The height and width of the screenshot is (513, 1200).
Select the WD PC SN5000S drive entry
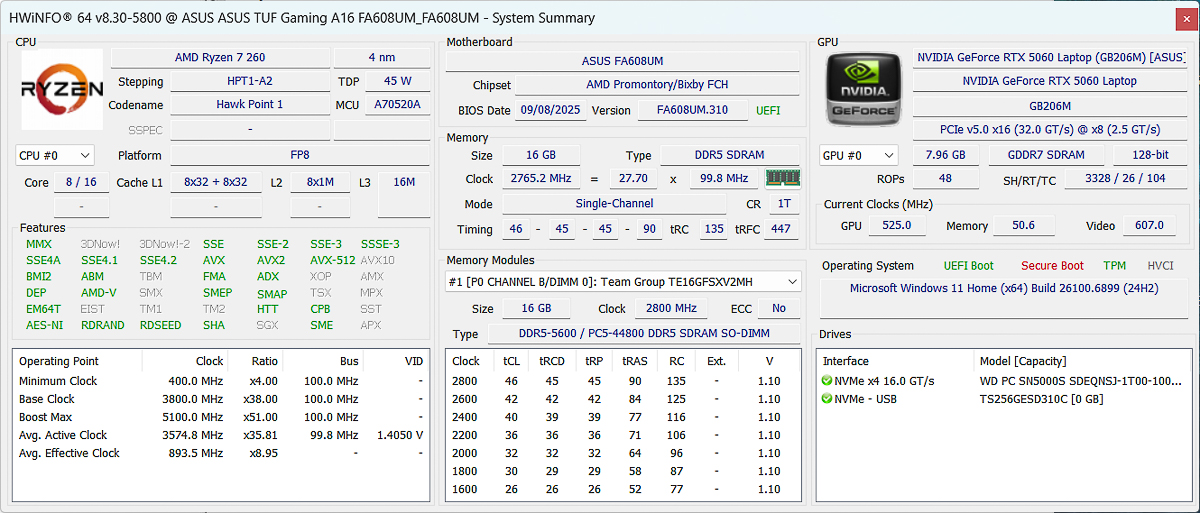(1080, 381)
